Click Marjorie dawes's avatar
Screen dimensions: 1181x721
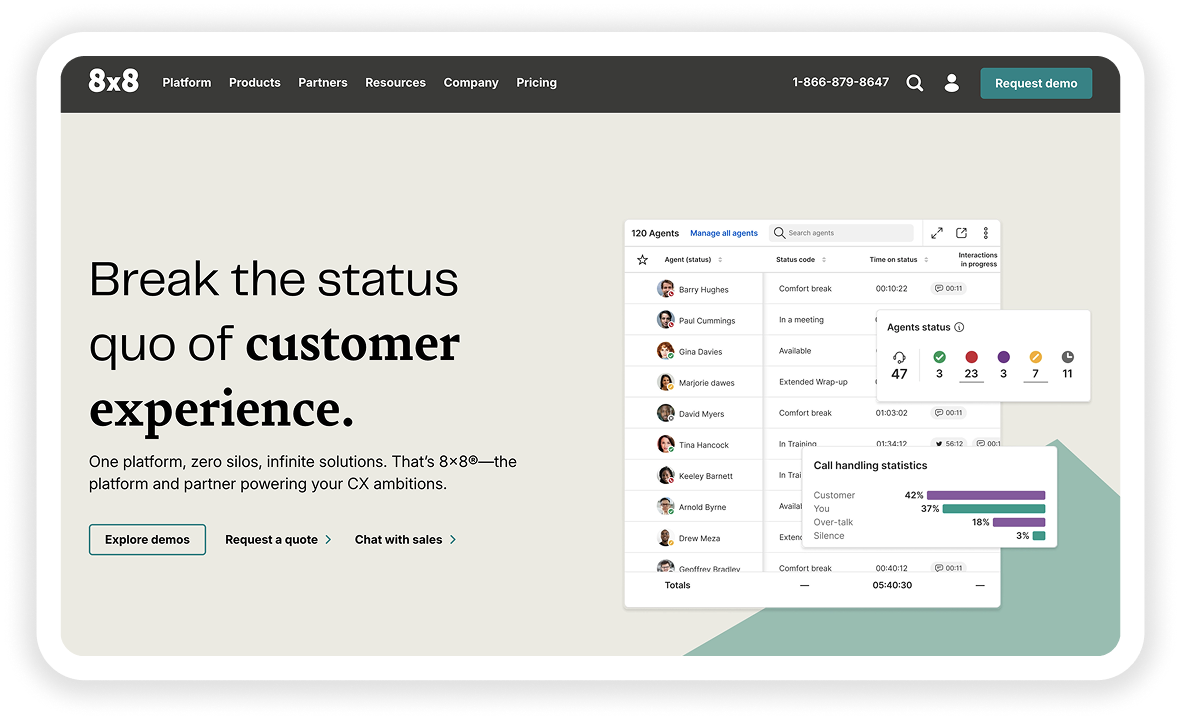pyautogui.click(x=665, y=382)
